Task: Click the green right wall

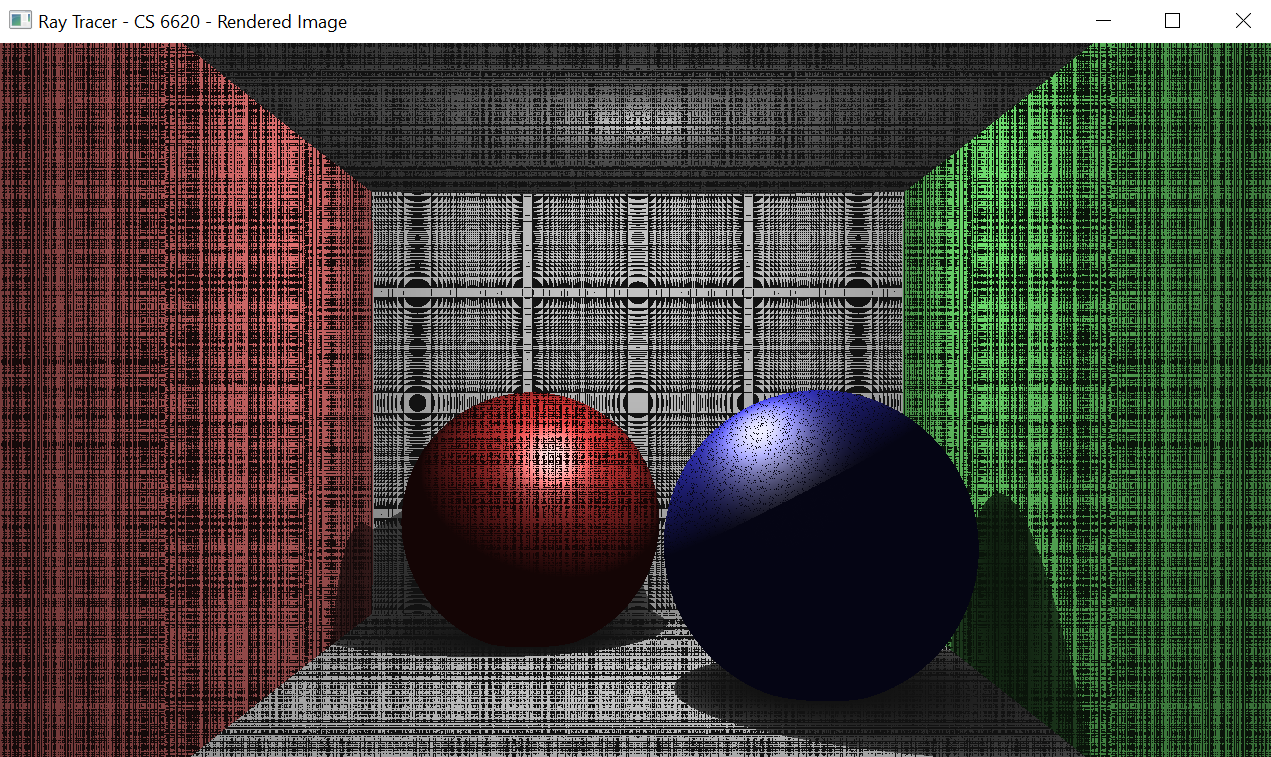Action: tap(1100, 350)
